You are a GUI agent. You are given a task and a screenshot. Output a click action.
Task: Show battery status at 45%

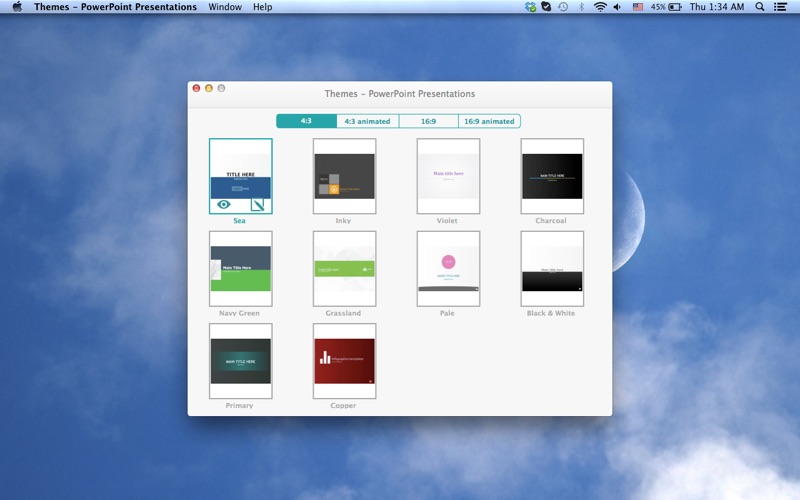pyautogui.click(x=666, y=7)
